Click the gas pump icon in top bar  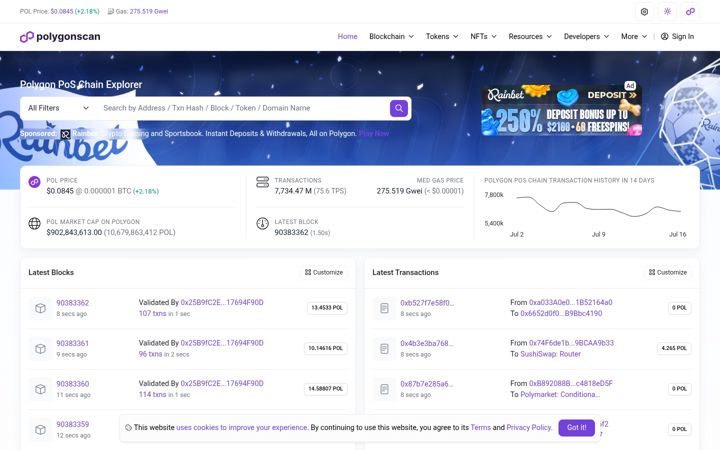[x=111, y=11]
